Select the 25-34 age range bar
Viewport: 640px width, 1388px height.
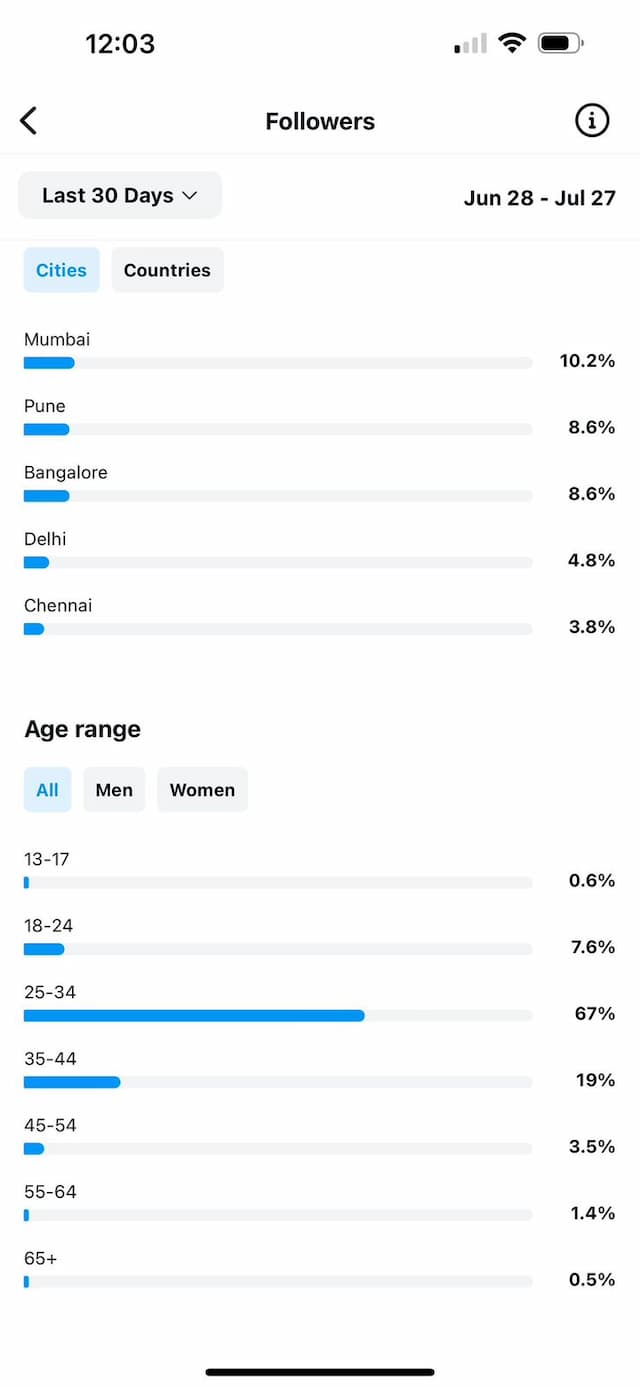[x=278, y=1015]
